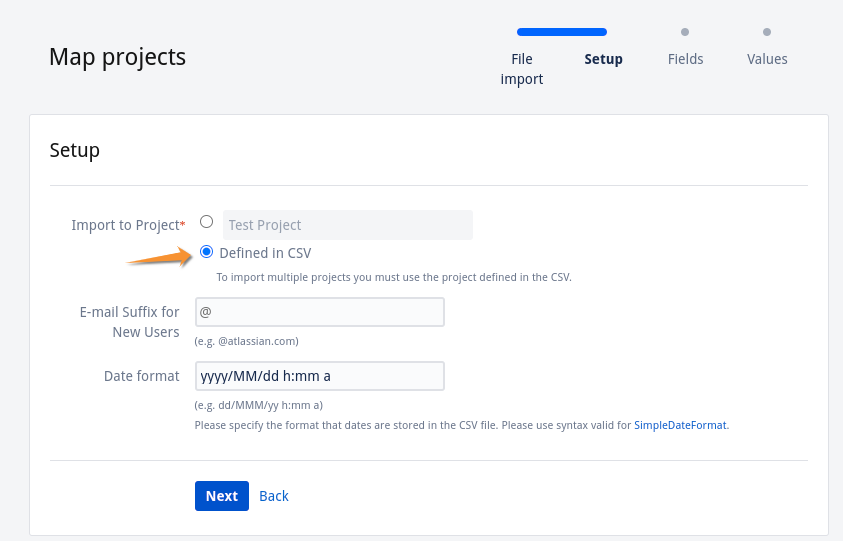The image size is (843, 541).
Task: Click the "Defined in CSV" label text
Action: click(265, 253)
